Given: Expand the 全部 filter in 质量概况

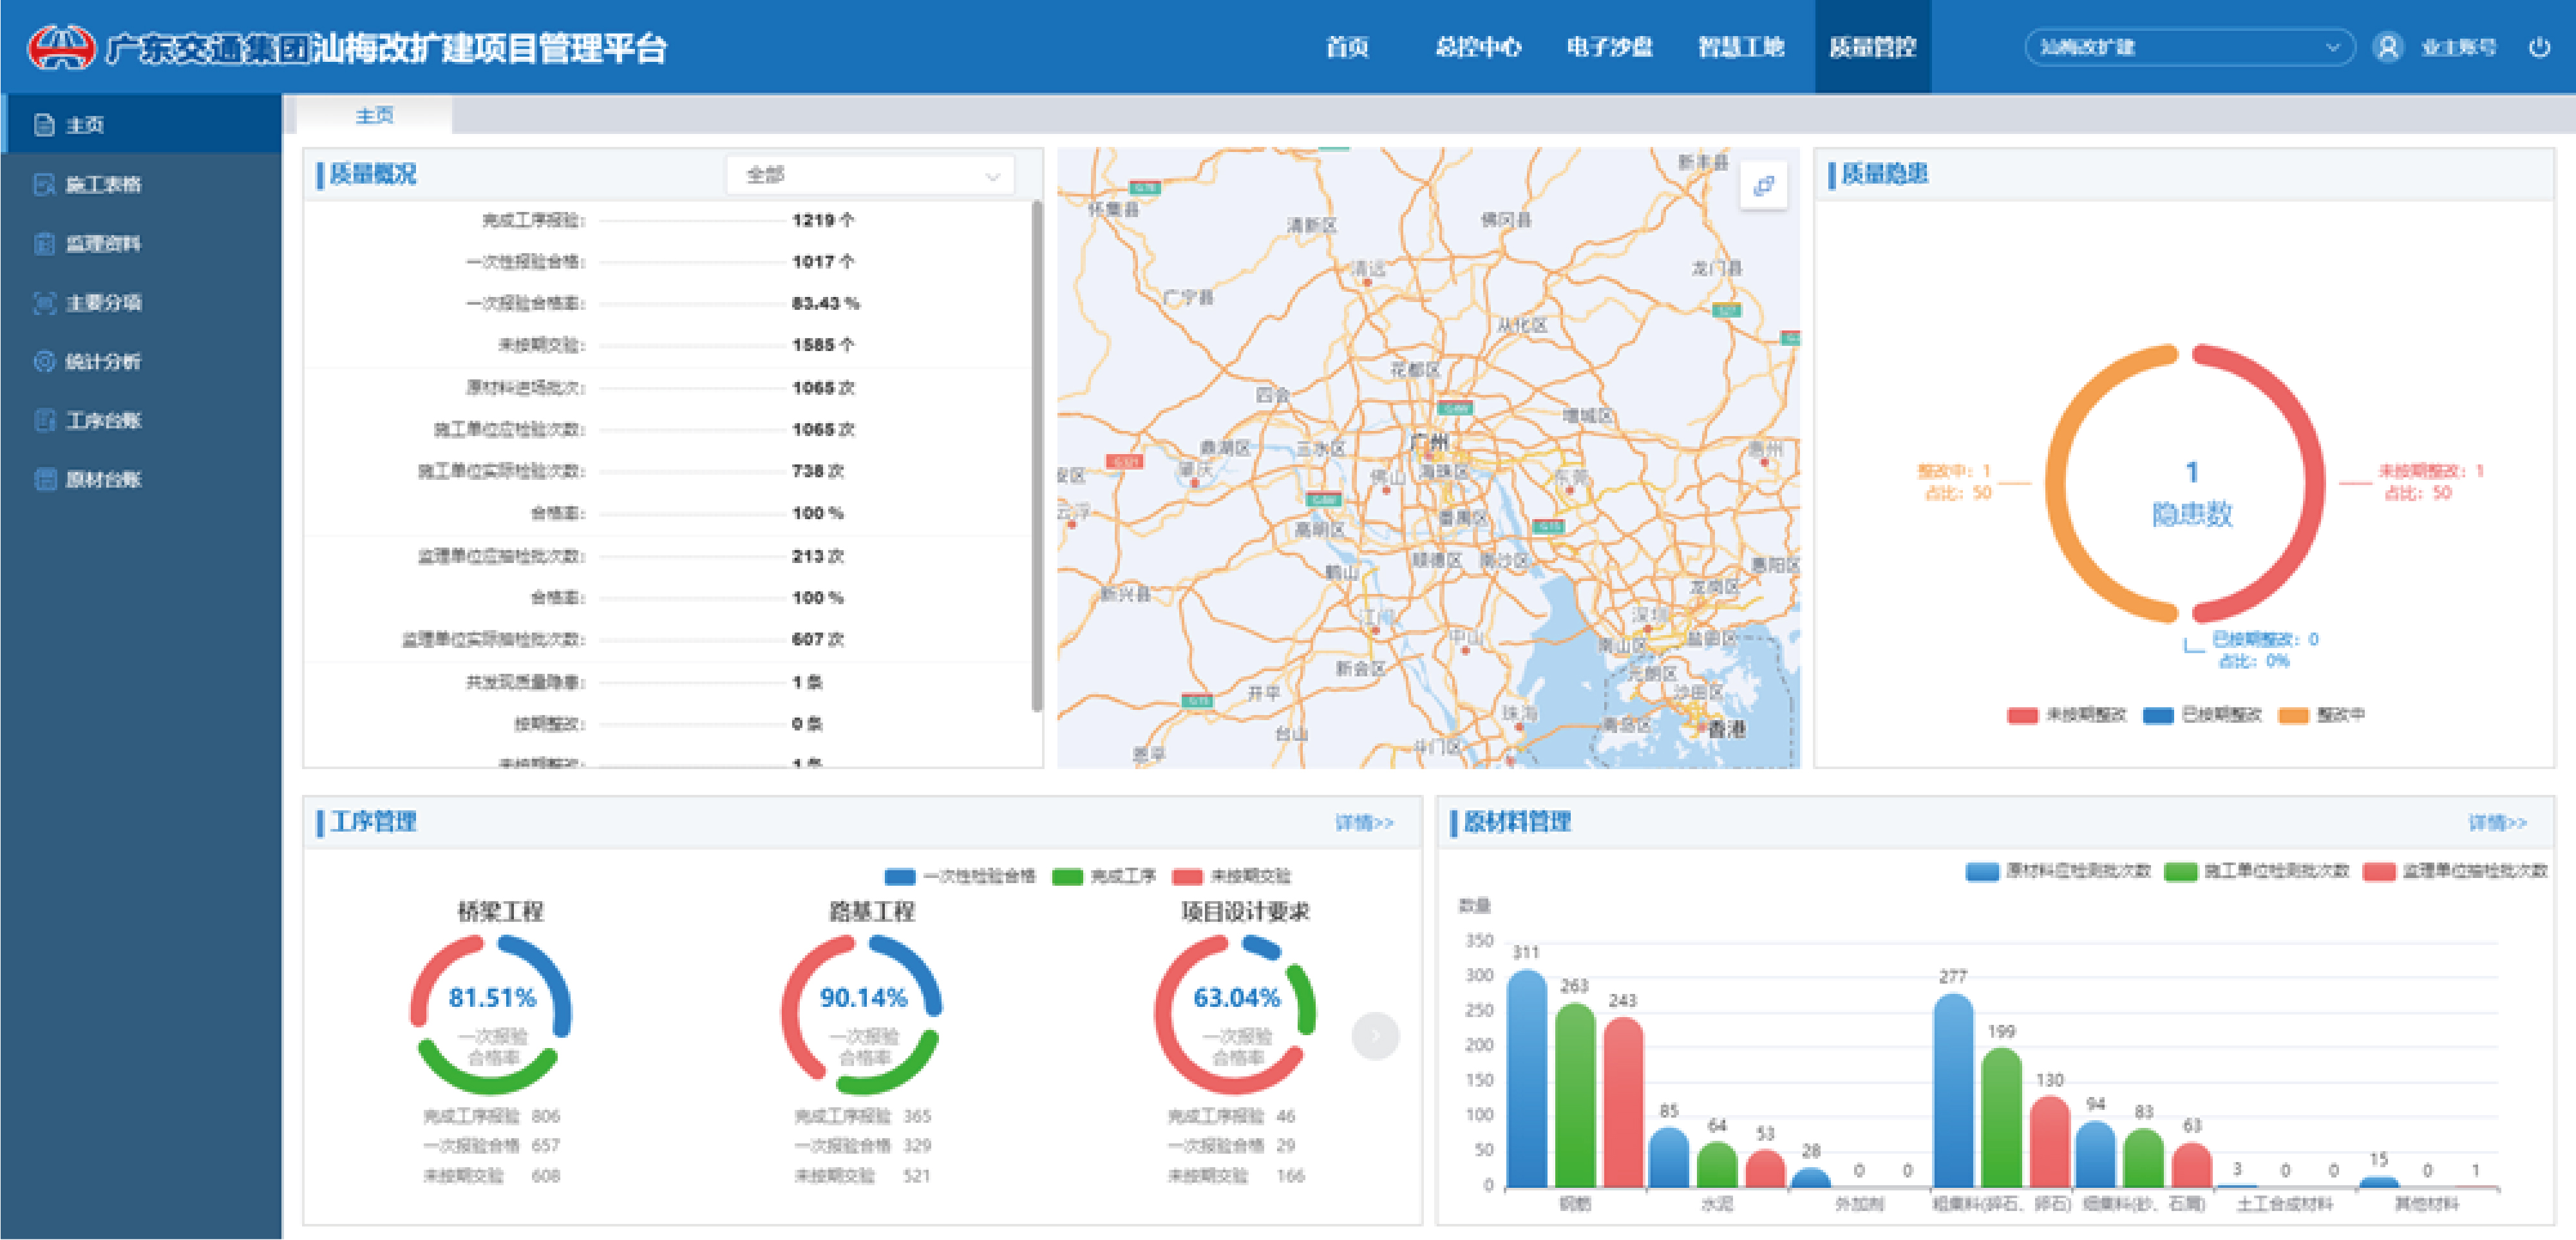Looking at the screenshot, I should 869,175.
